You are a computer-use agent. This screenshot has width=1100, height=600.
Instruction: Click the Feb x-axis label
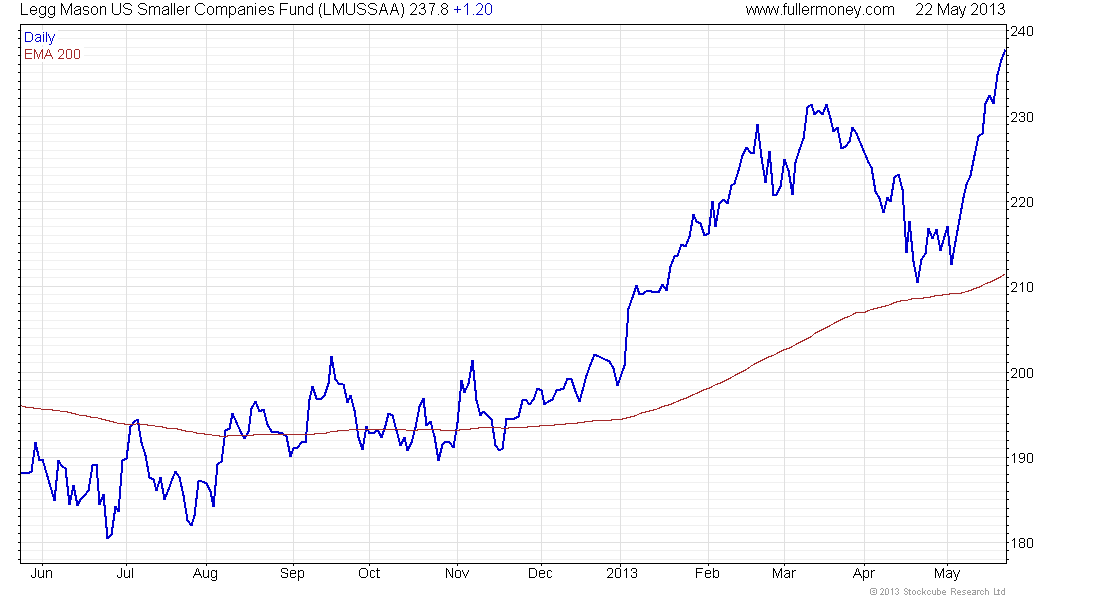(x=707, y=573)
